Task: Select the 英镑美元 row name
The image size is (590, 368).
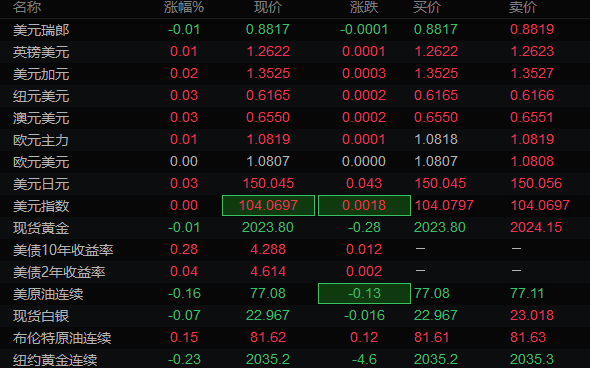Action: 41,52
